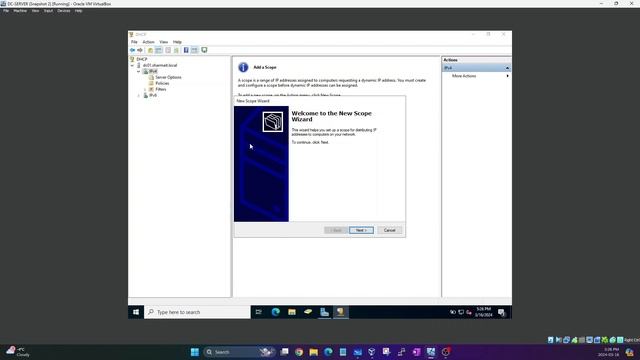The height and width of the screenshot is (360, 640).
Task: Open Edge from the host taskbar
Action: [x=328, y=352]
